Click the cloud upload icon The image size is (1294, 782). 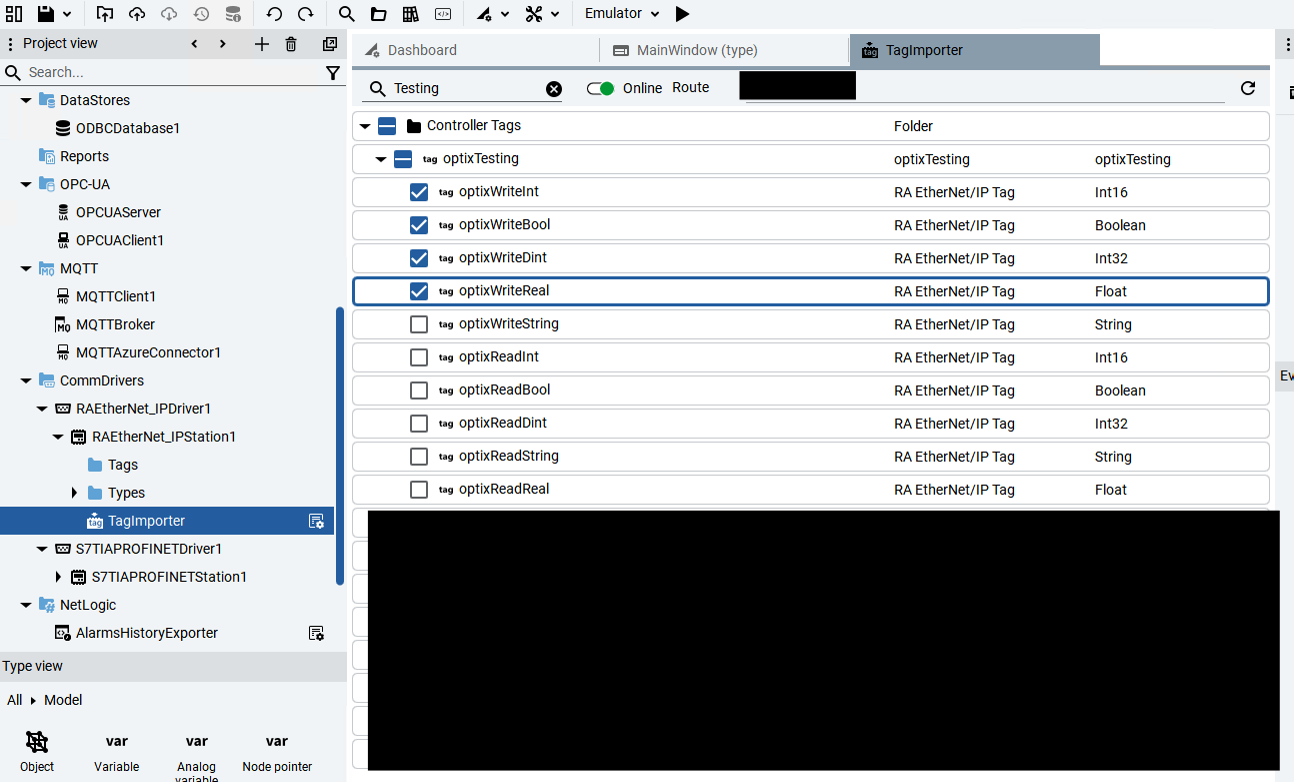(x=137, y=14)
